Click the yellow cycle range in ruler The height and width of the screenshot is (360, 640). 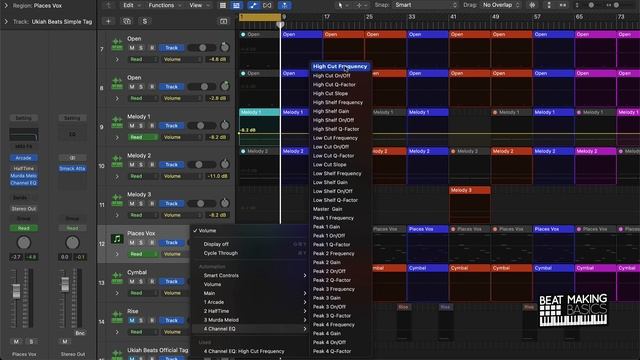pyautogui.click(x=260, y=17)
